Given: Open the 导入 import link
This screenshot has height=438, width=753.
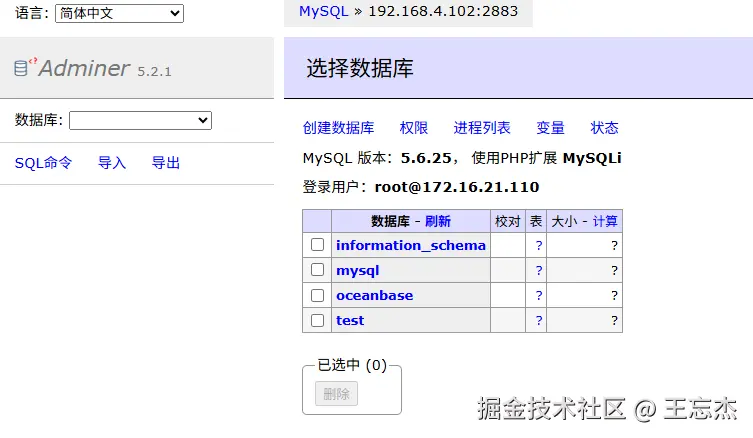Looking at the screenshot, I should (x=112, y=163).
